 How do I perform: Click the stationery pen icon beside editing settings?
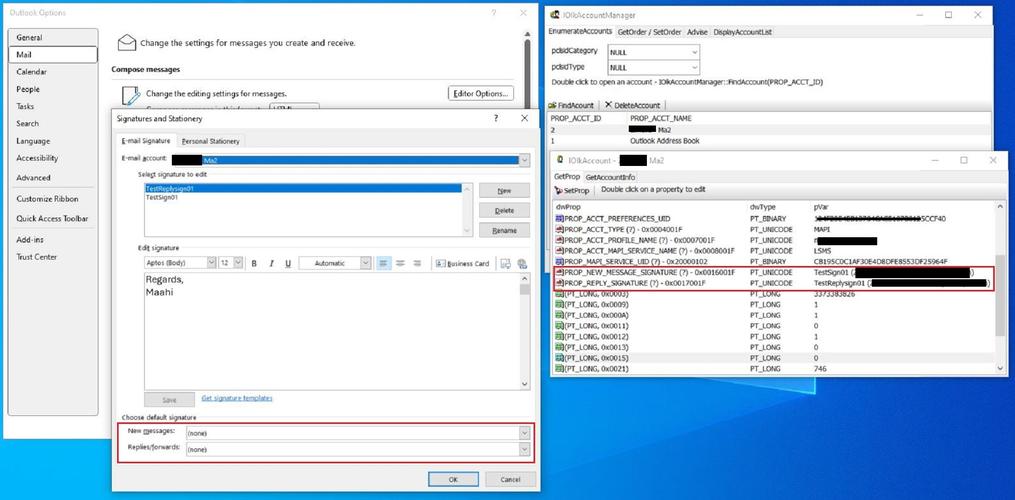[130, 96]
